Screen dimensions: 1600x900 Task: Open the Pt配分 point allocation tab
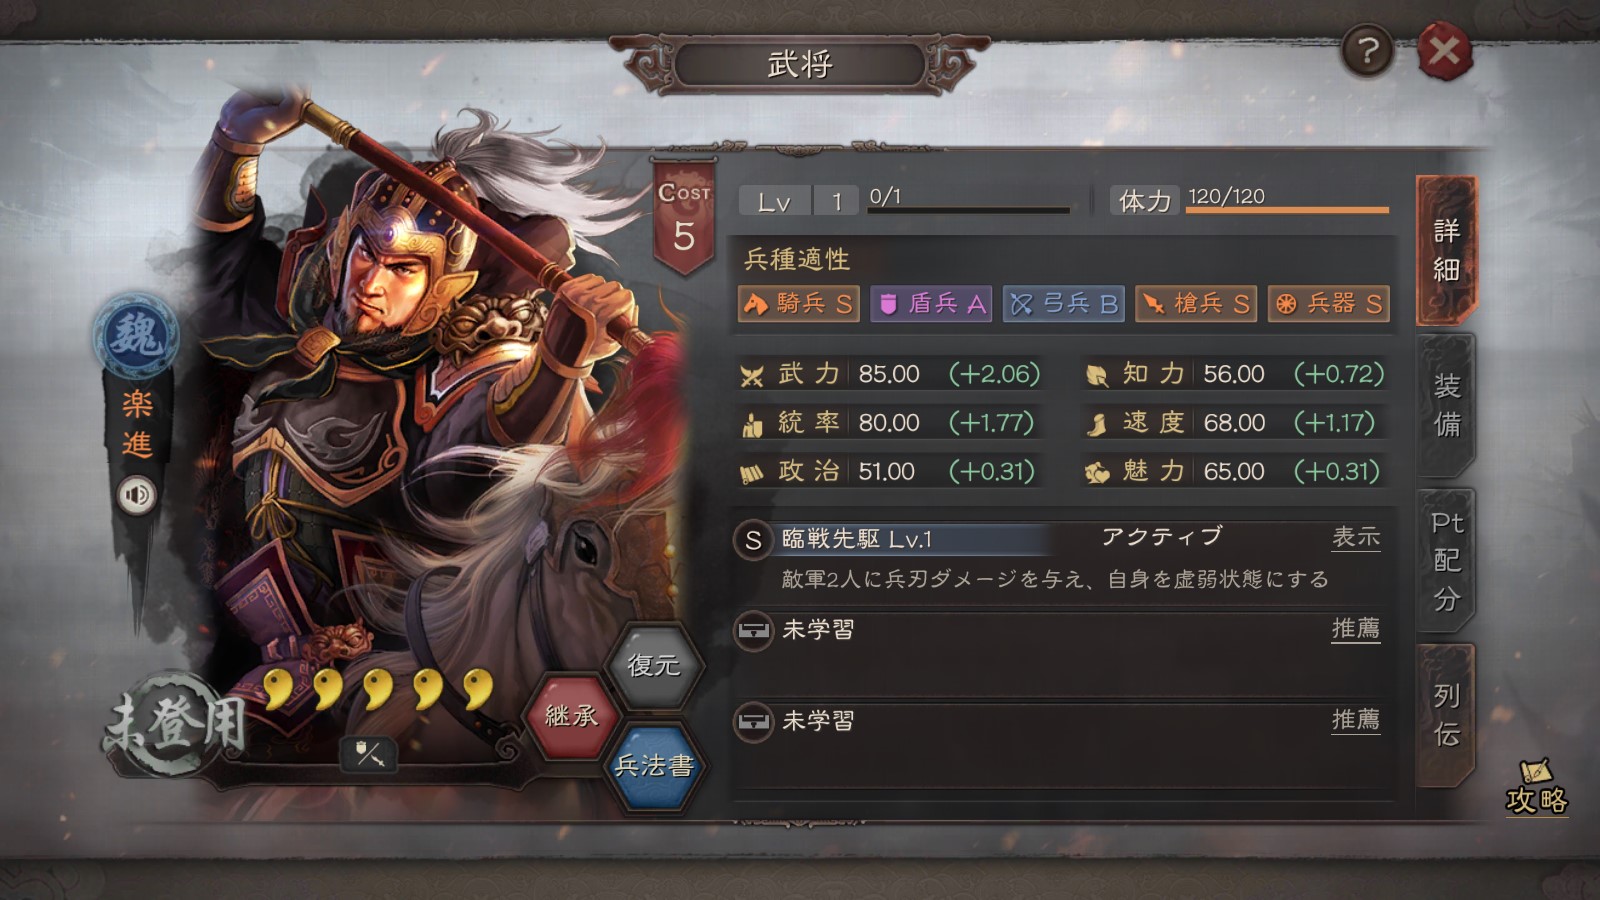pyautogui.click(x=1446, y=560)
